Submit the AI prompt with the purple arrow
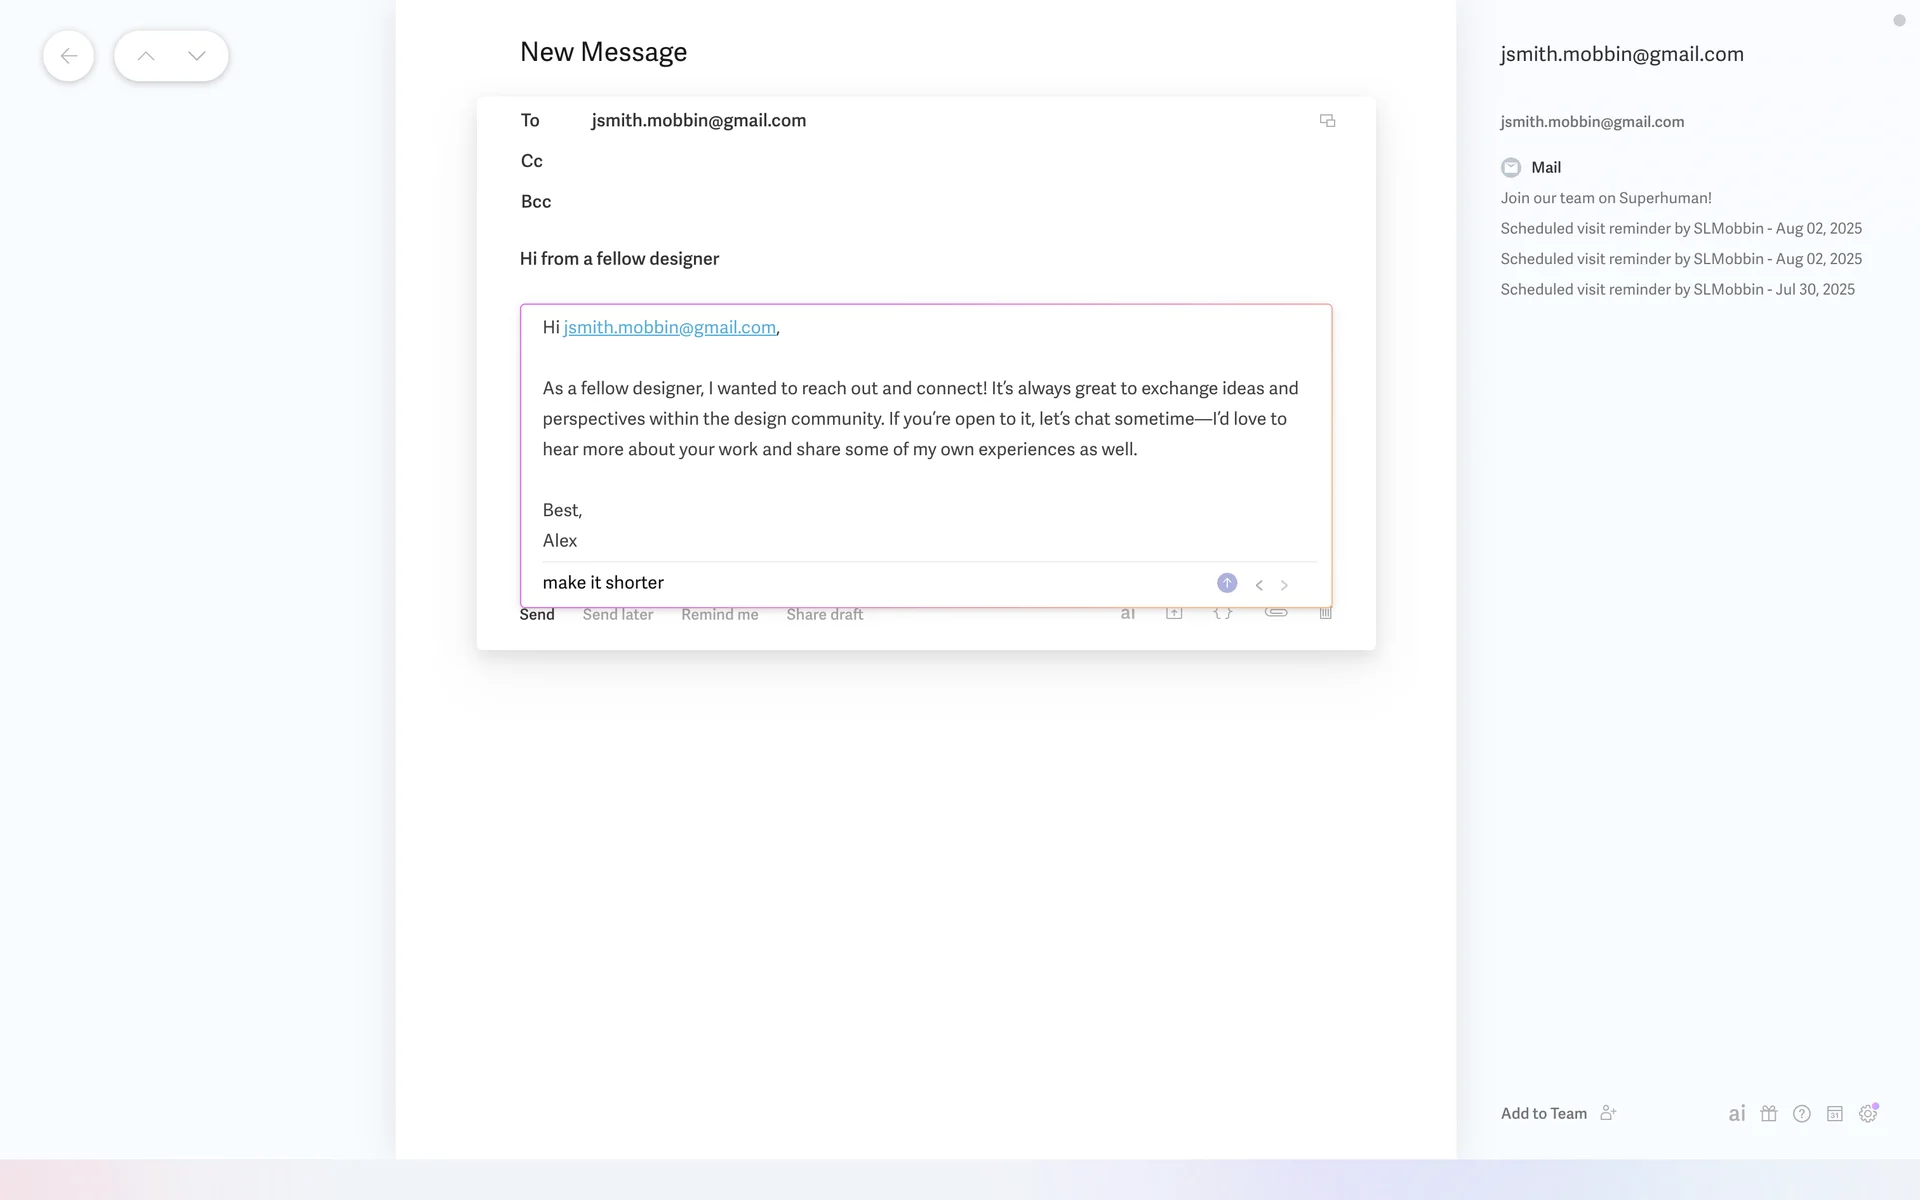 (x=1227, y=583)
